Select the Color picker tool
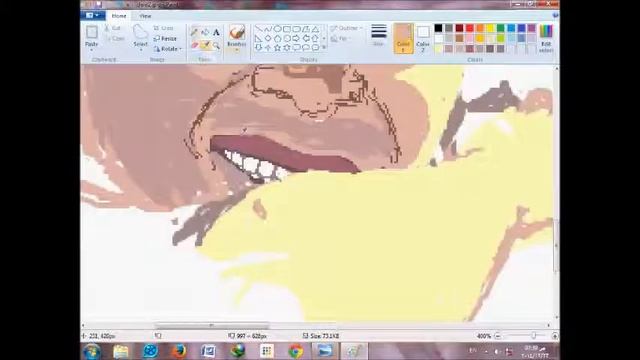640x360 pixels. pos(205,45)
